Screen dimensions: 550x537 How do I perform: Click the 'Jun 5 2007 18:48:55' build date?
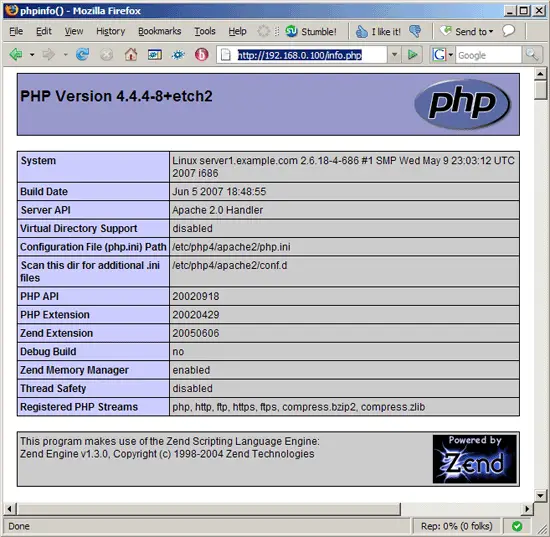click(219, 192)
